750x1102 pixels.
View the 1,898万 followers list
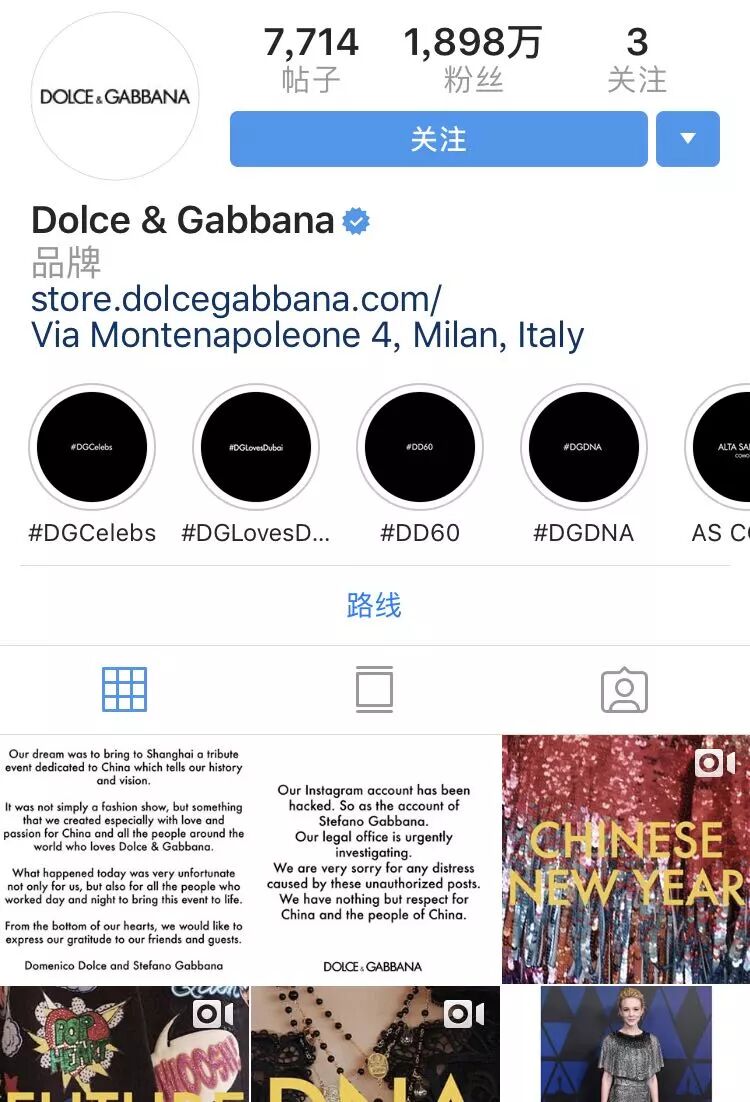pyautogui.click(x=473, y=60)
